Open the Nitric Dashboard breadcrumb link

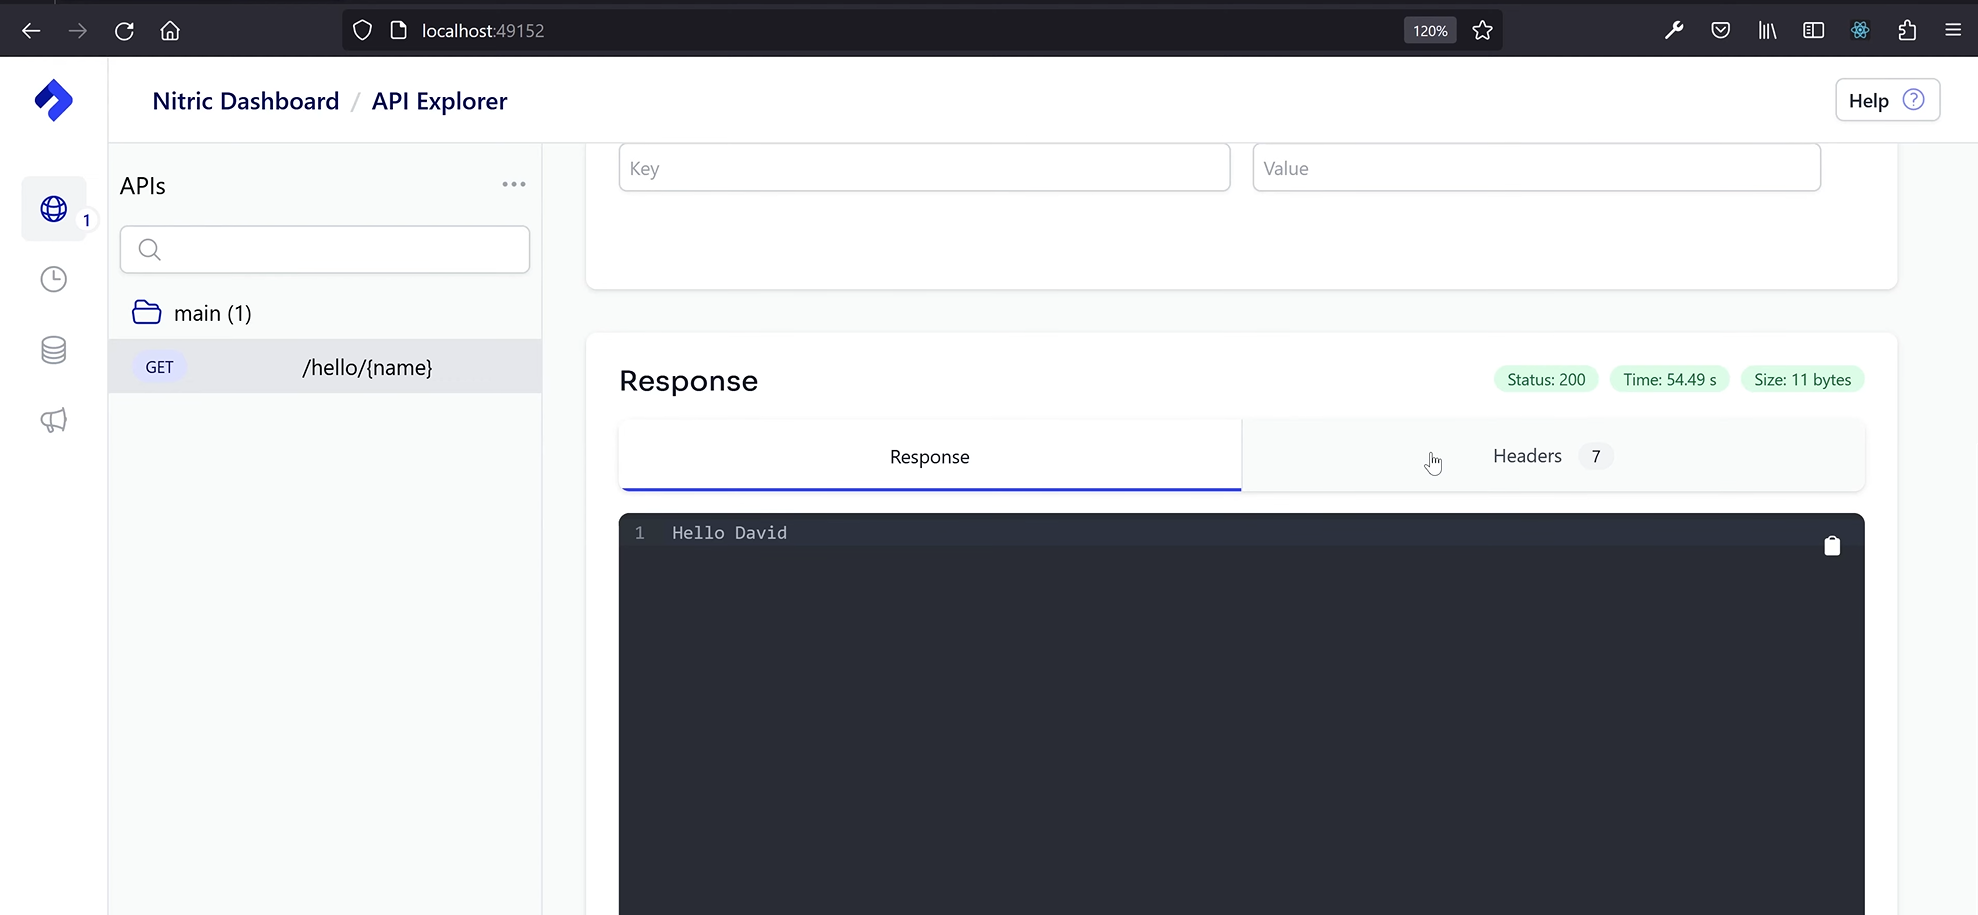click(x=245, y=101)
